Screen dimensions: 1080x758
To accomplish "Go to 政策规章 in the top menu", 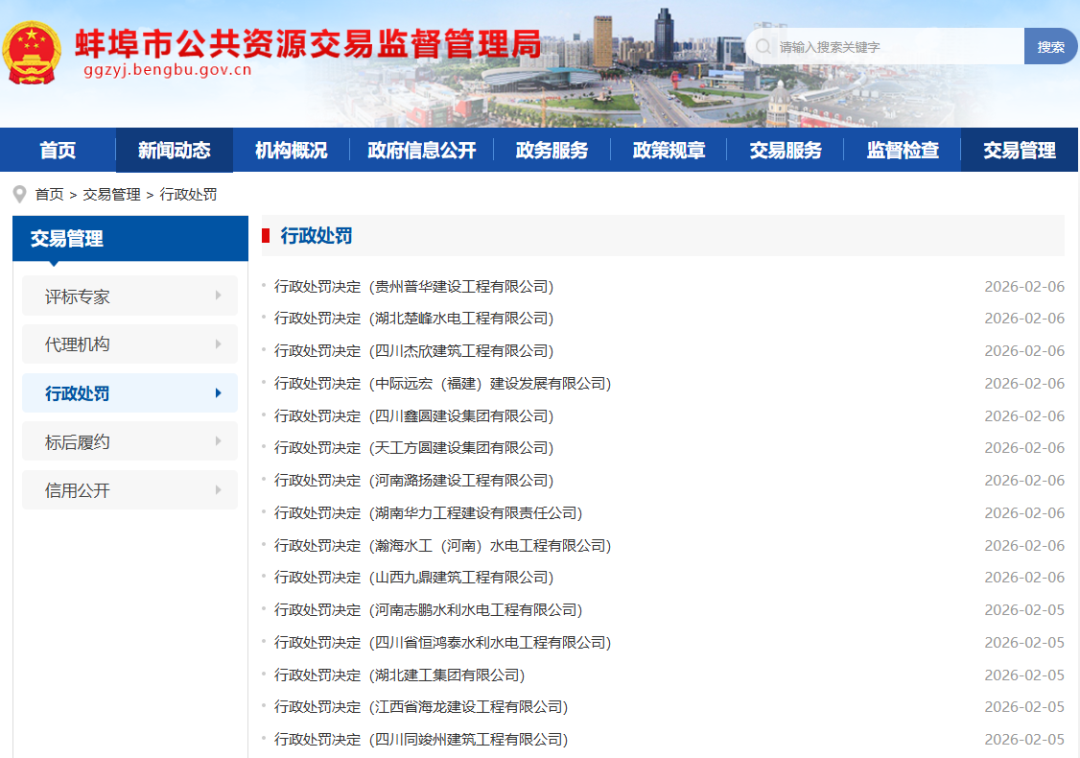I will 668,150.
